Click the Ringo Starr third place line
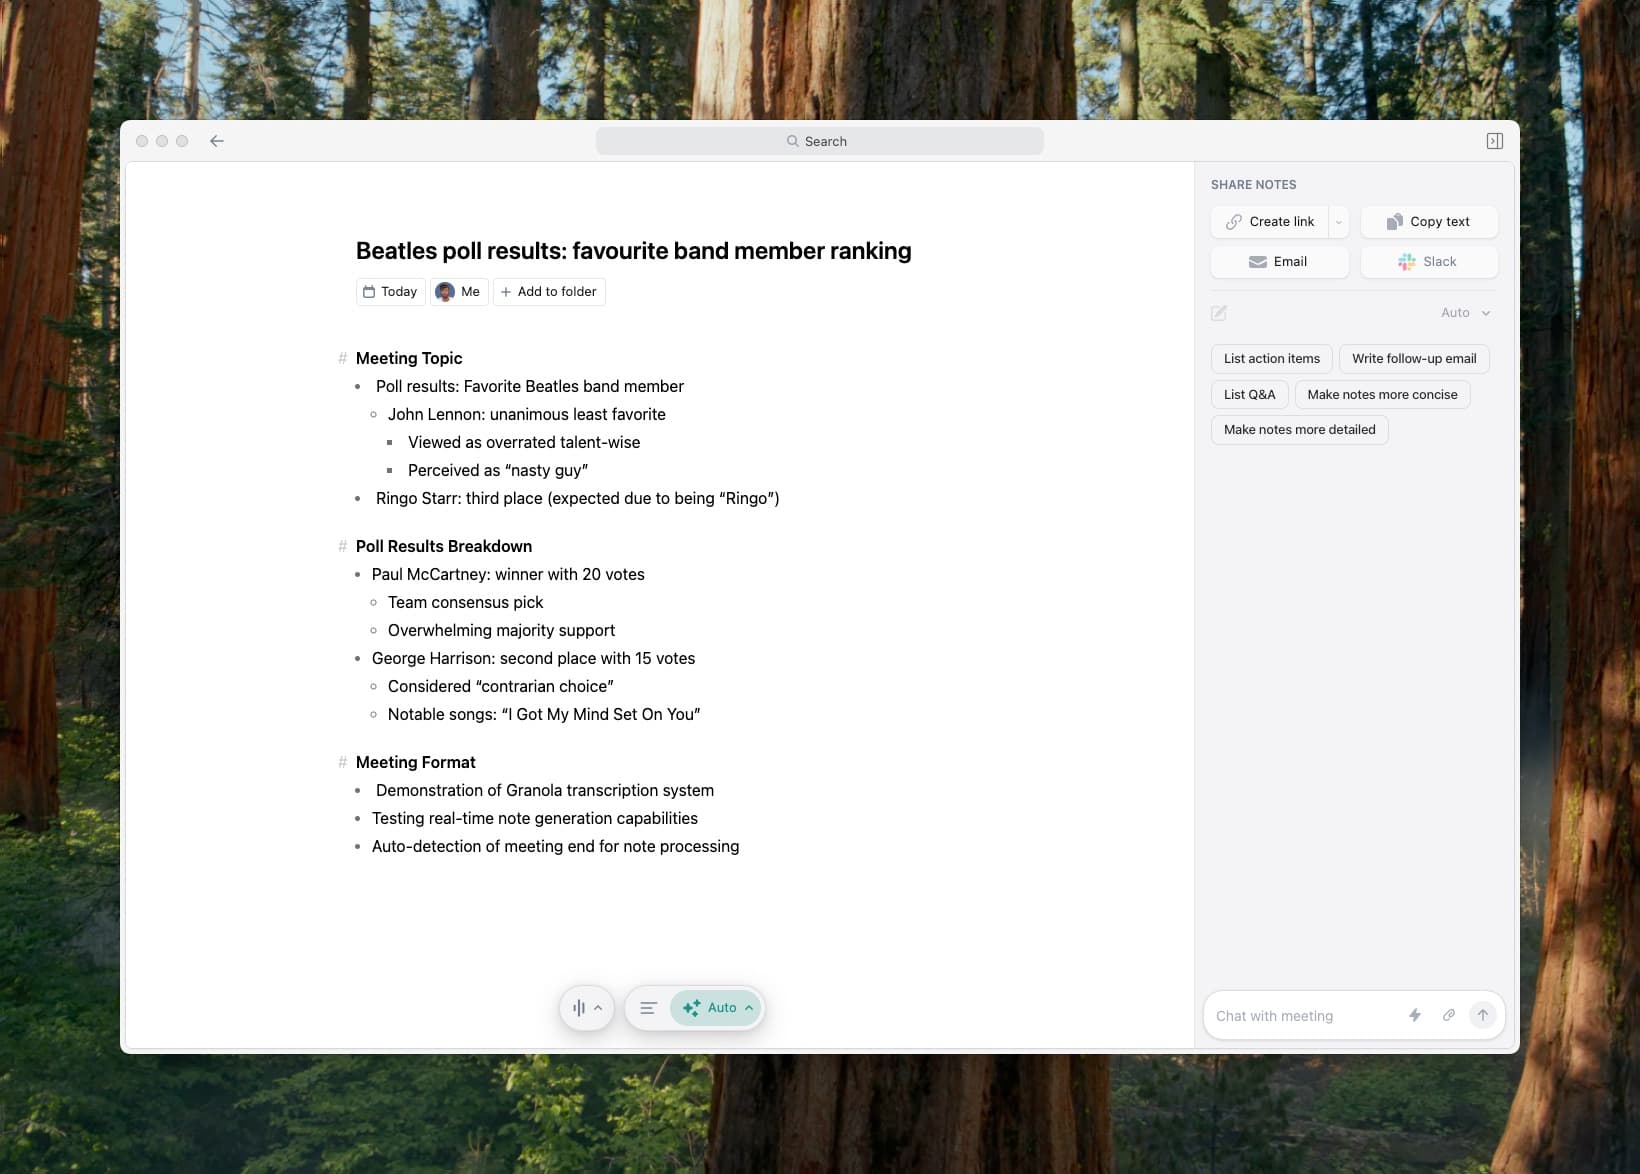Screen dimensions: 1640x1174 tap(578, 498)
